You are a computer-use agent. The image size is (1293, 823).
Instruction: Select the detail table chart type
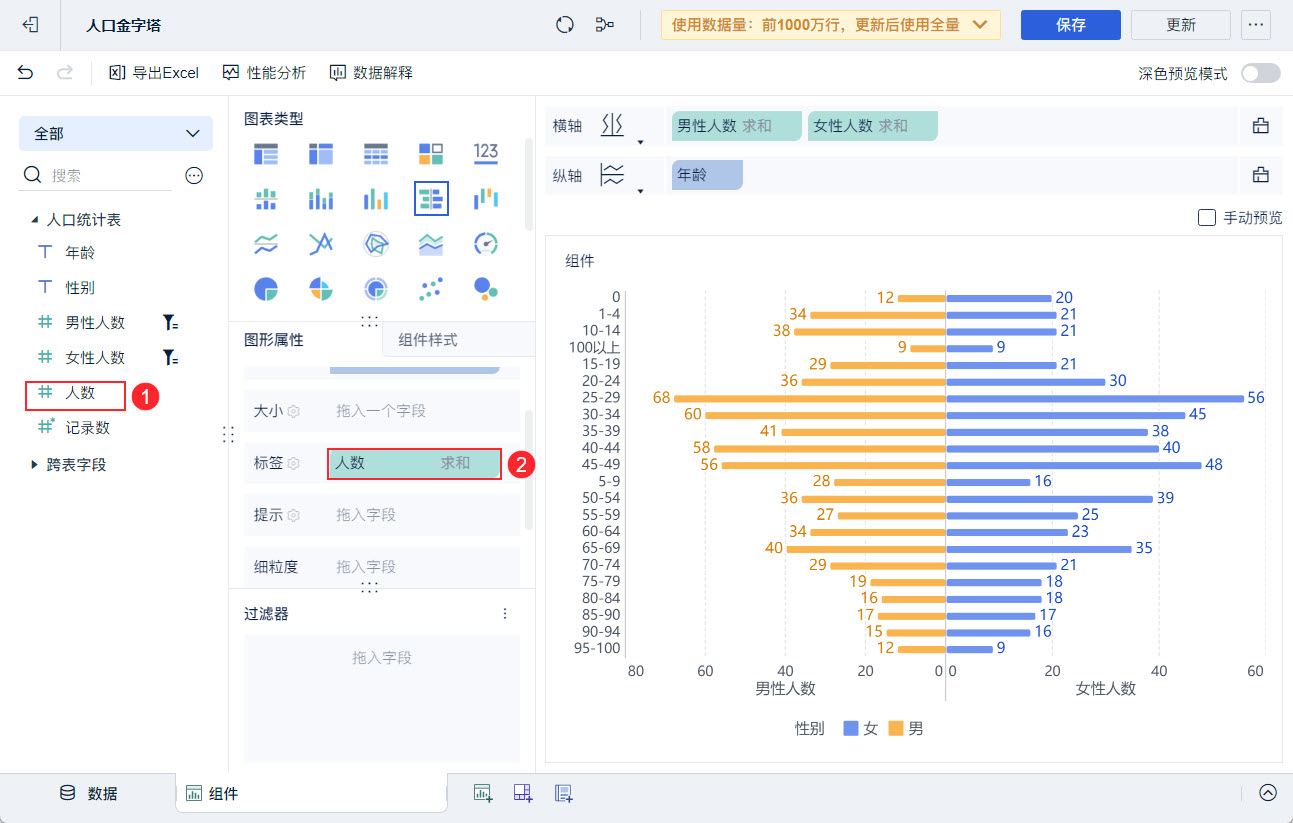tap(376, 153)
